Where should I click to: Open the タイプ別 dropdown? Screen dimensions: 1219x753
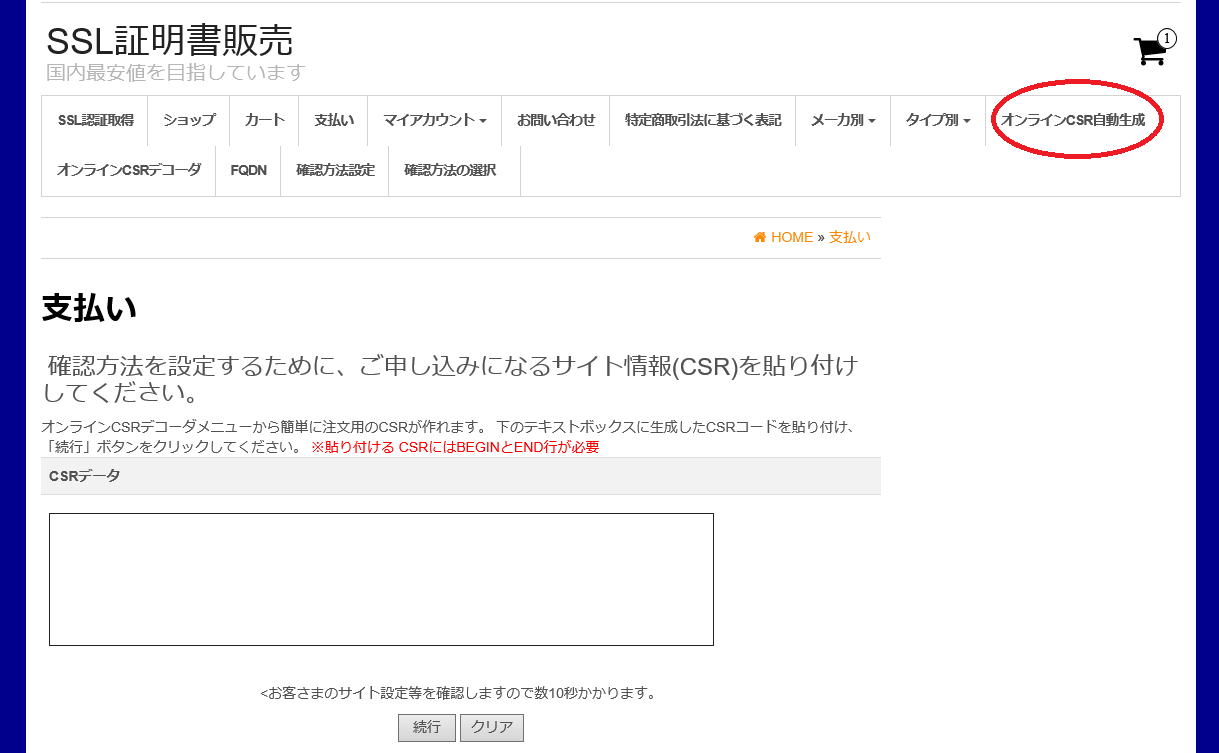click(x=938, y=120)
